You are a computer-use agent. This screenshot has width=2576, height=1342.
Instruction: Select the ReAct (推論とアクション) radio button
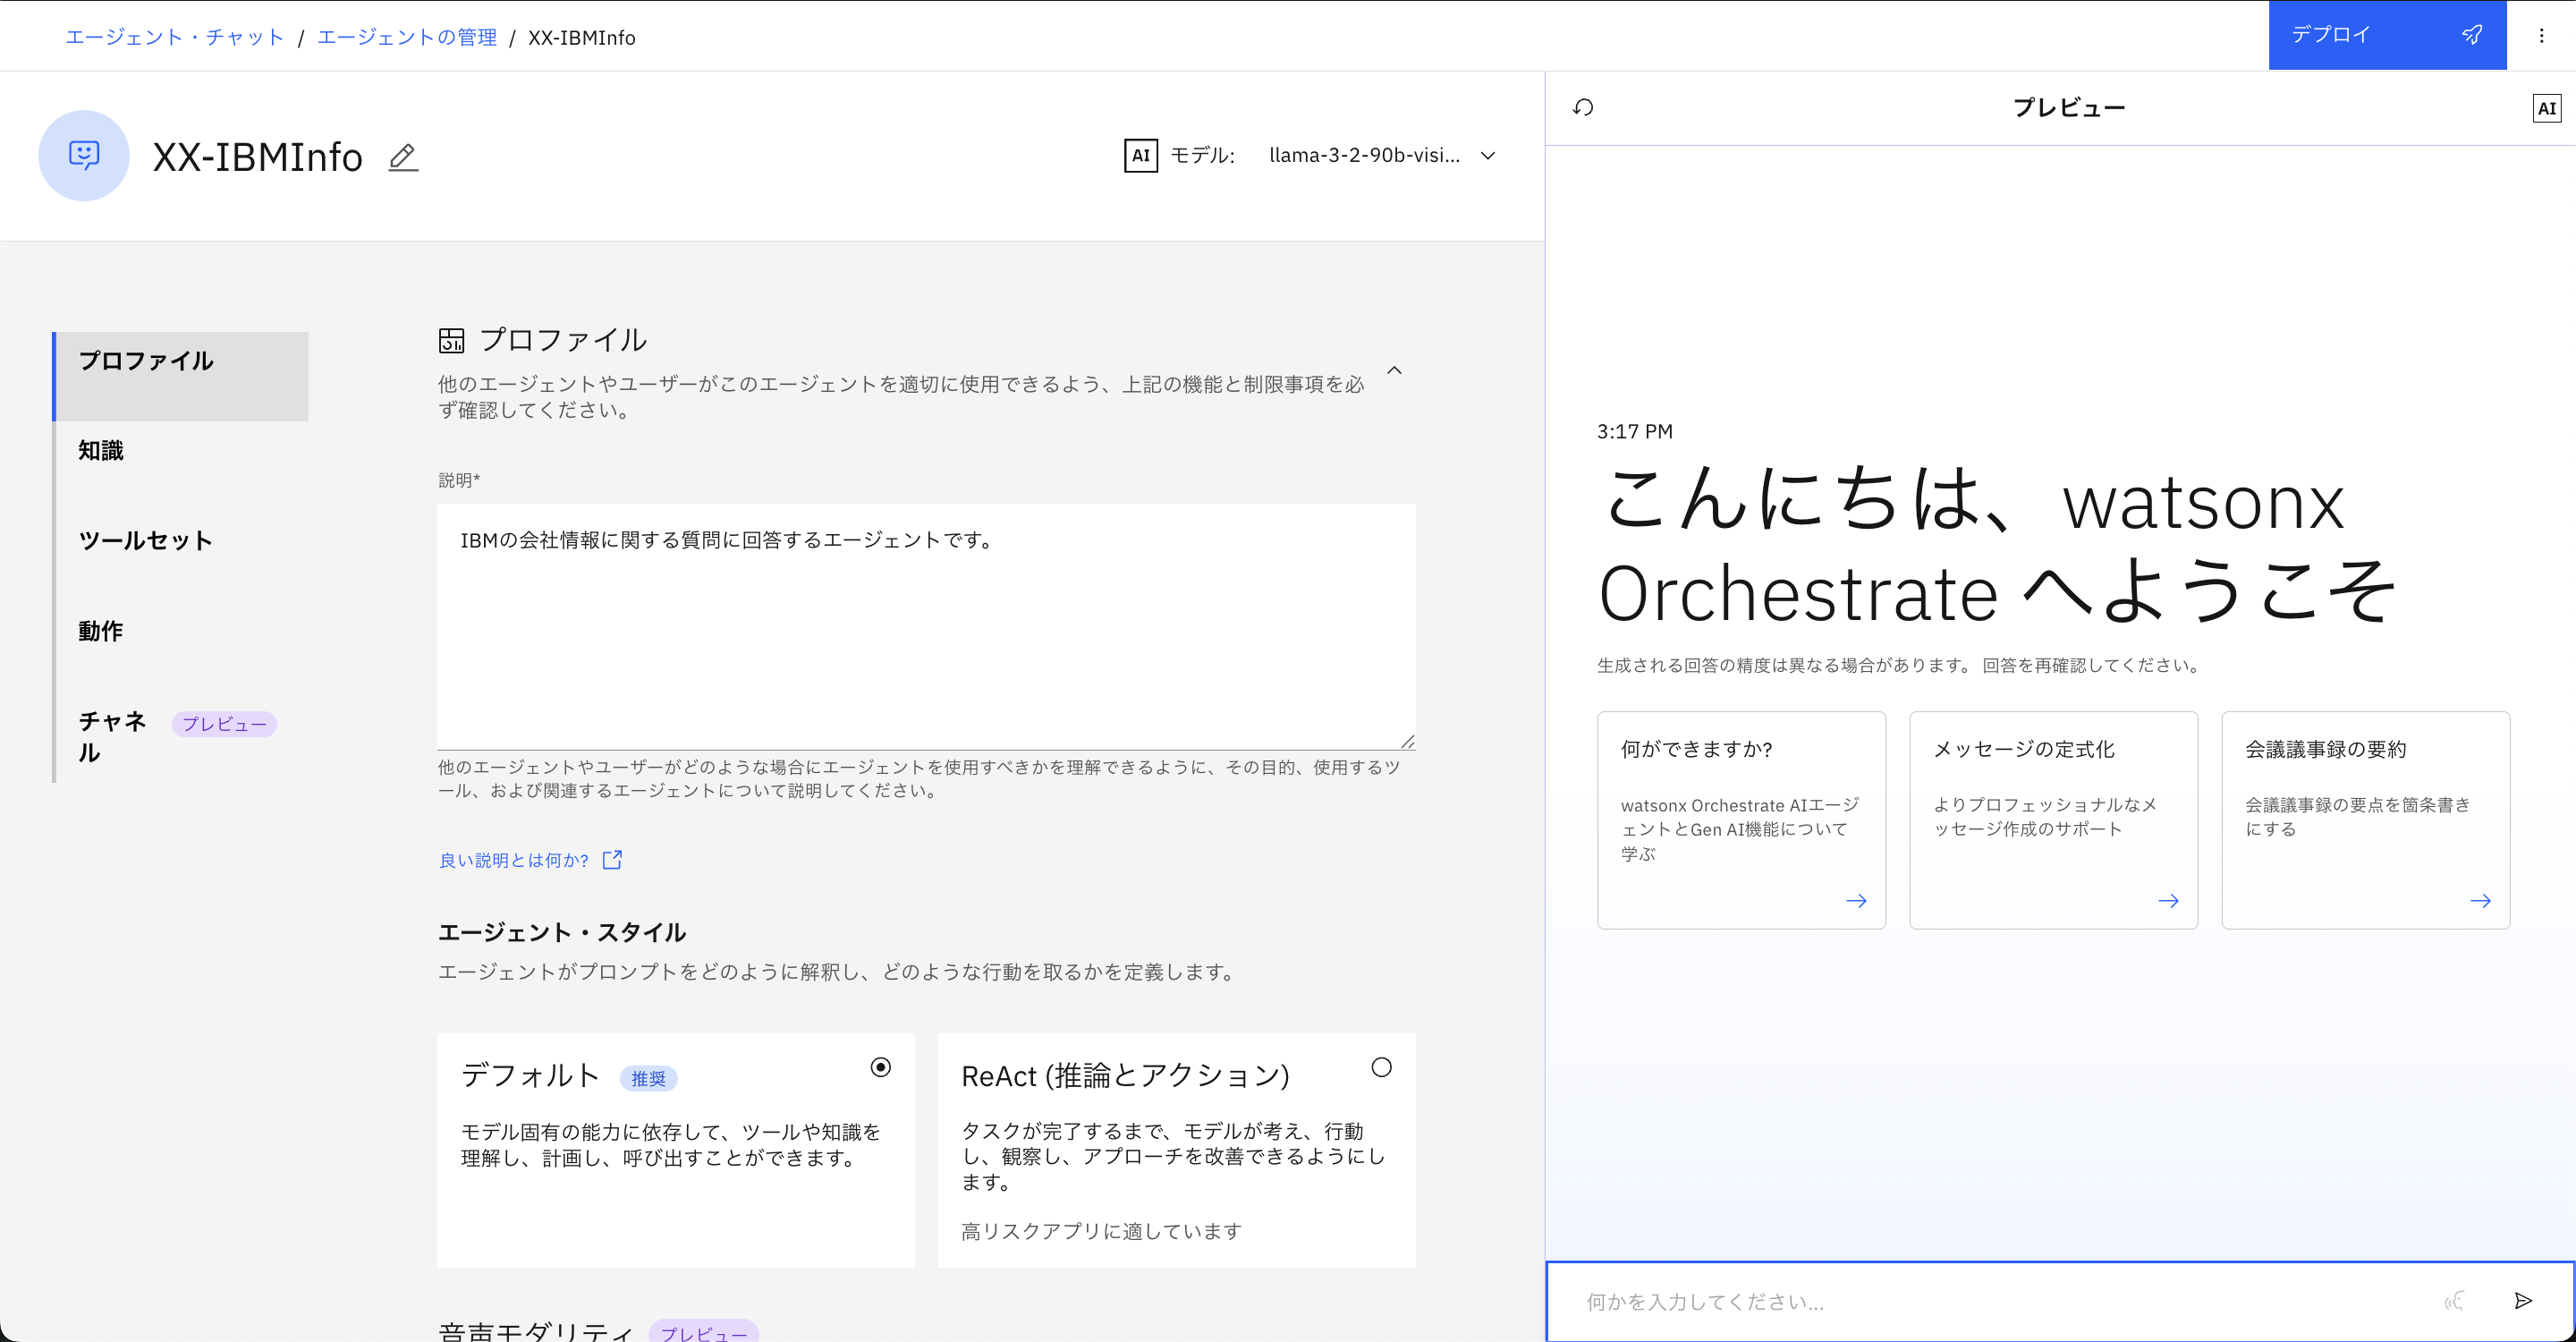click(1381, 1067)
